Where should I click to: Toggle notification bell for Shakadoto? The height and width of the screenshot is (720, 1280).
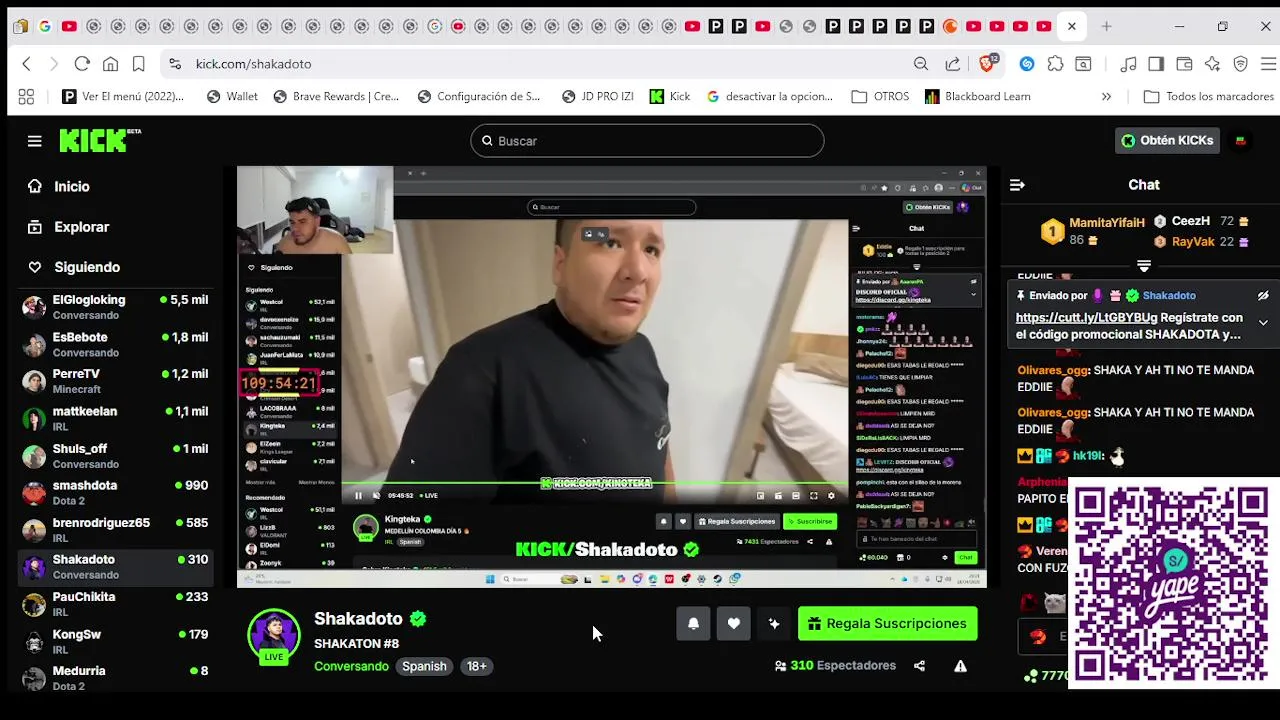coord(693,624)
